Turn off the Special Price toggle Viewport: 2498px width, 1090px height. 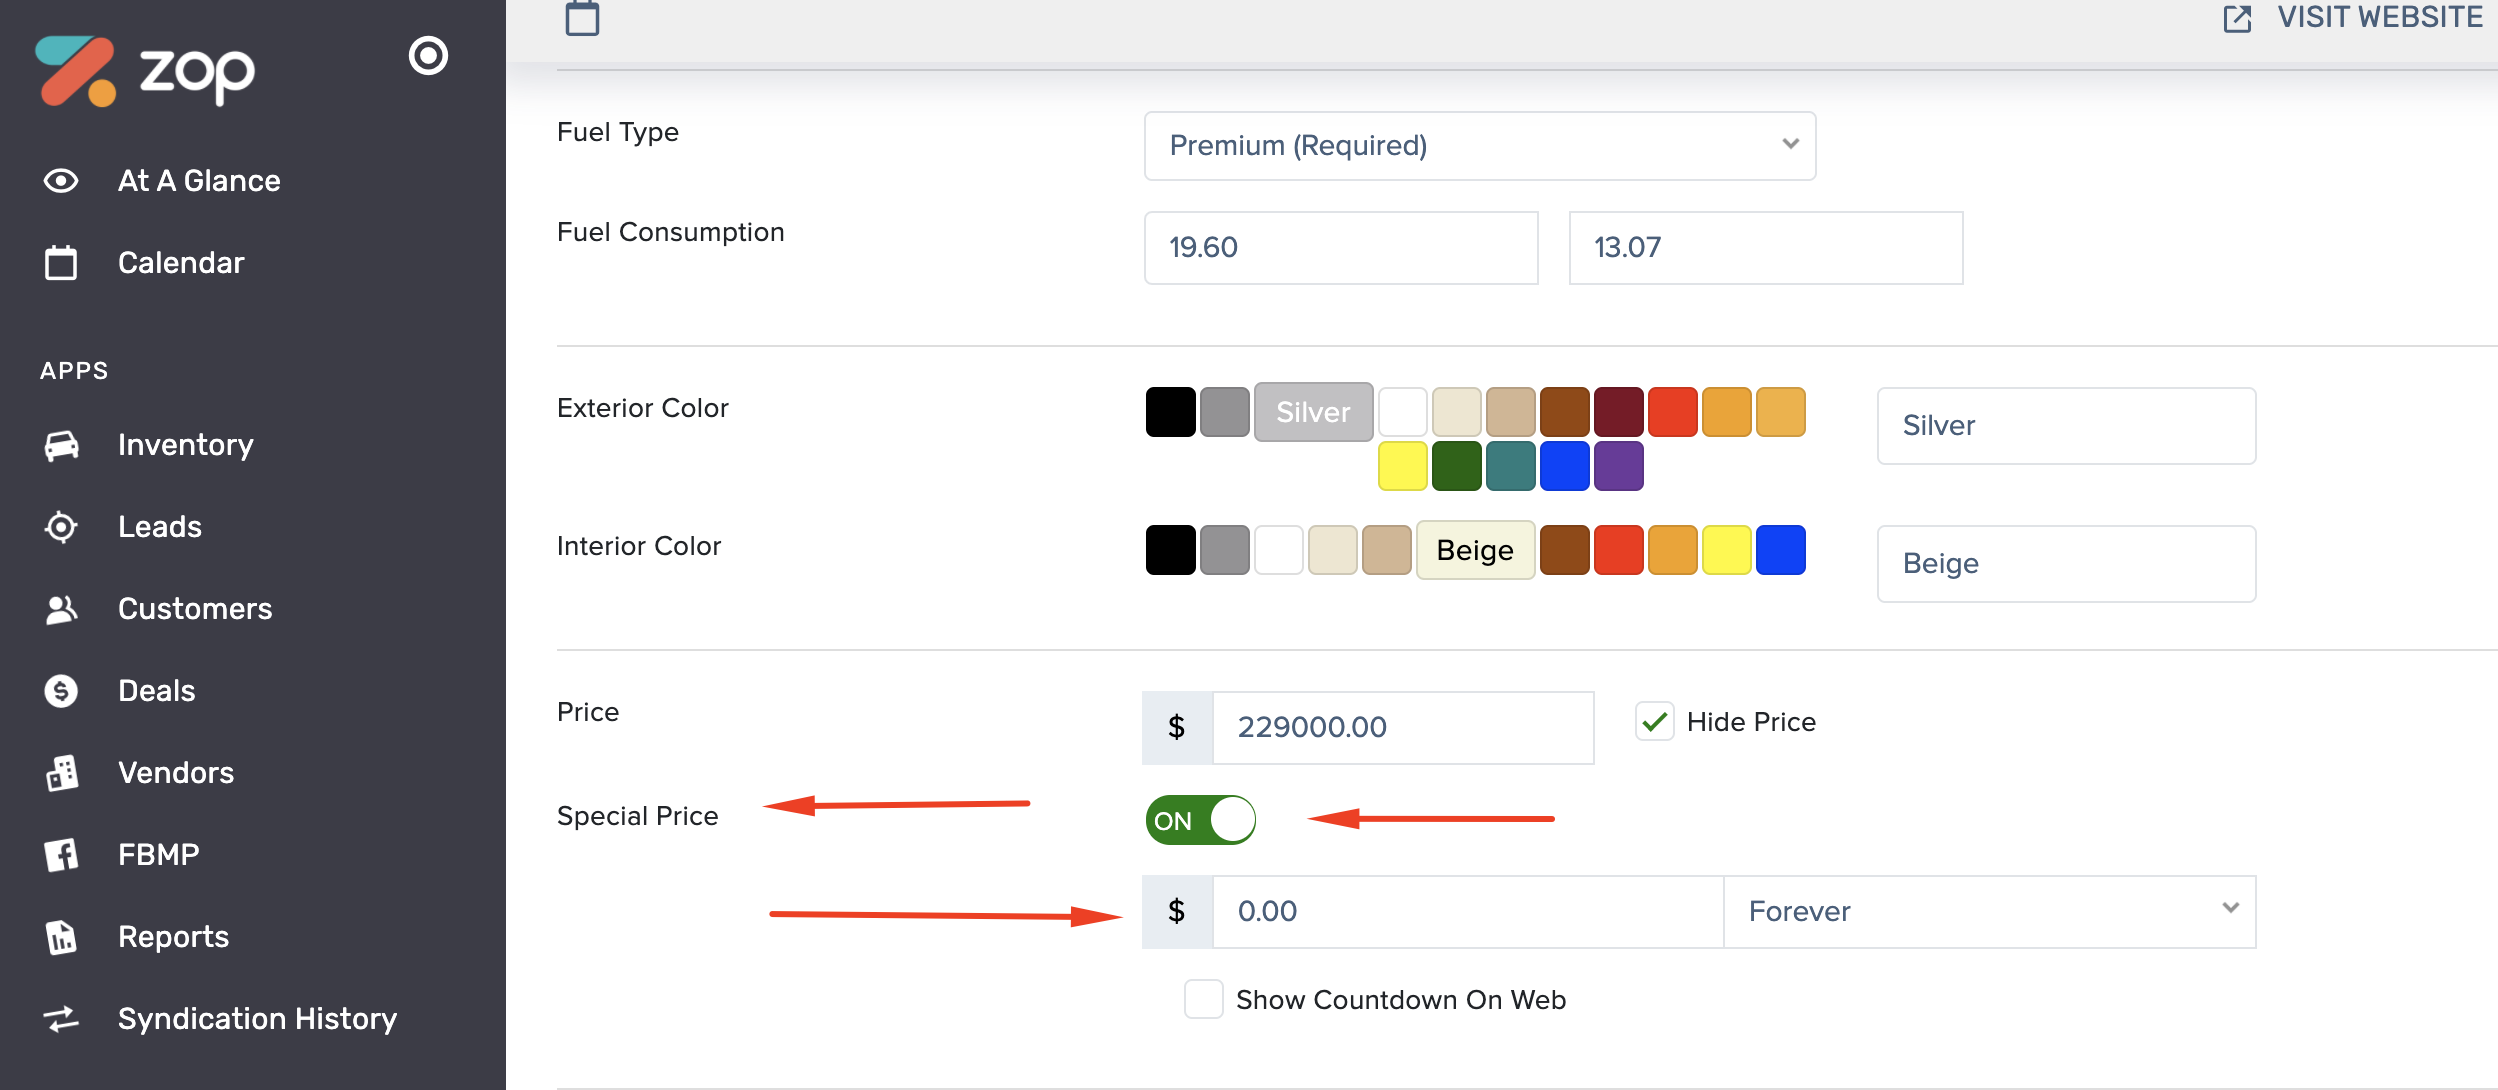pos(1200,820)
